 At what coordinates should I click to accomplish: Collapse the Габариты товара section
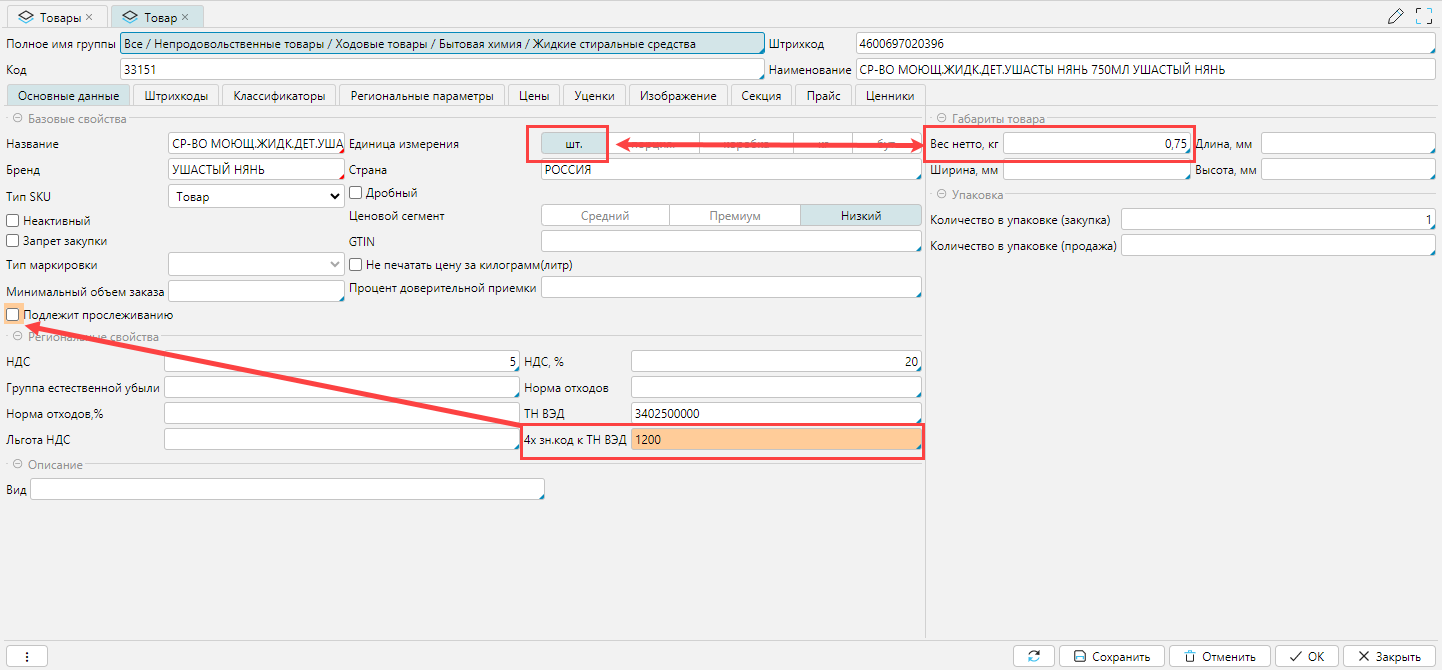[941, 119]
